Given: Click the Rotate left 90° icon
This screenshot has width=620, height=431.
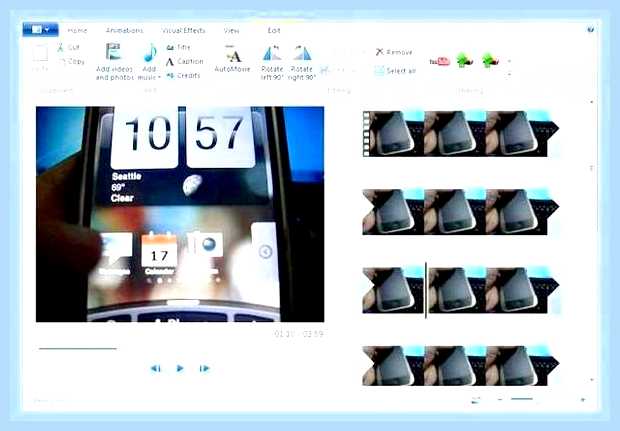Looking at the screenshot, I should [272, 53].
